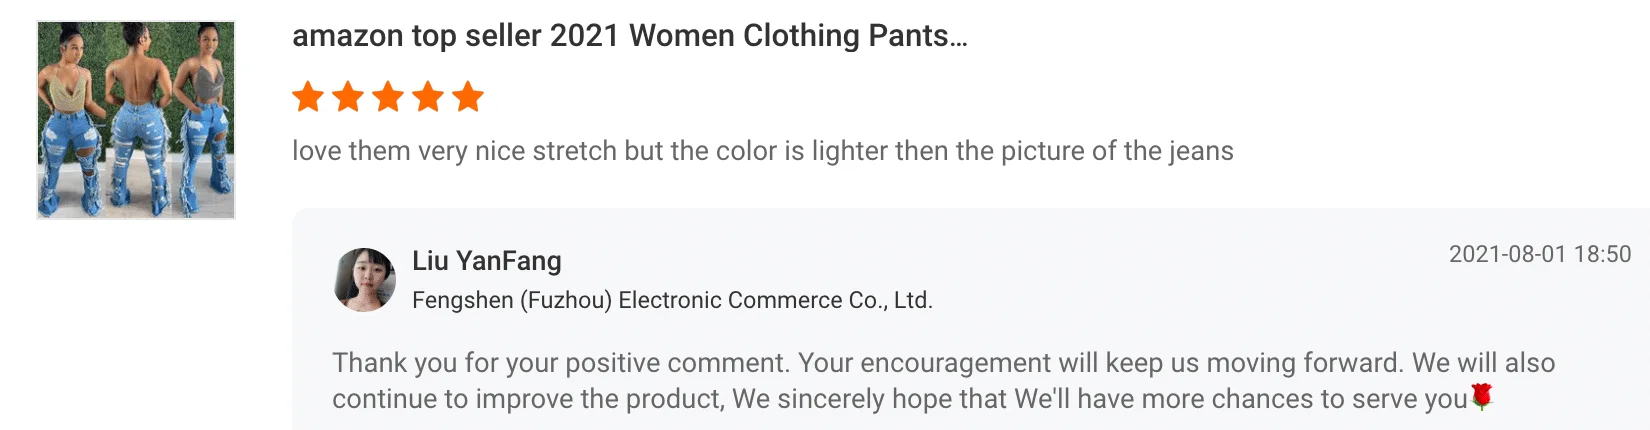Click the word 'Pants' in the title
The image size is (1650, 430).
[908, 36]
